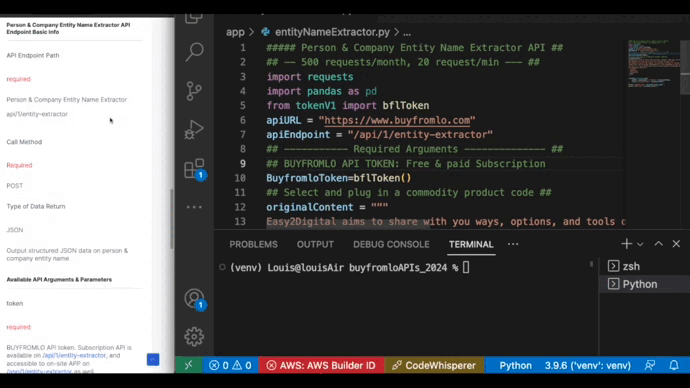Click the 'JSON' value in the docs page
This screenshot has width=690, height=388.
15,230
